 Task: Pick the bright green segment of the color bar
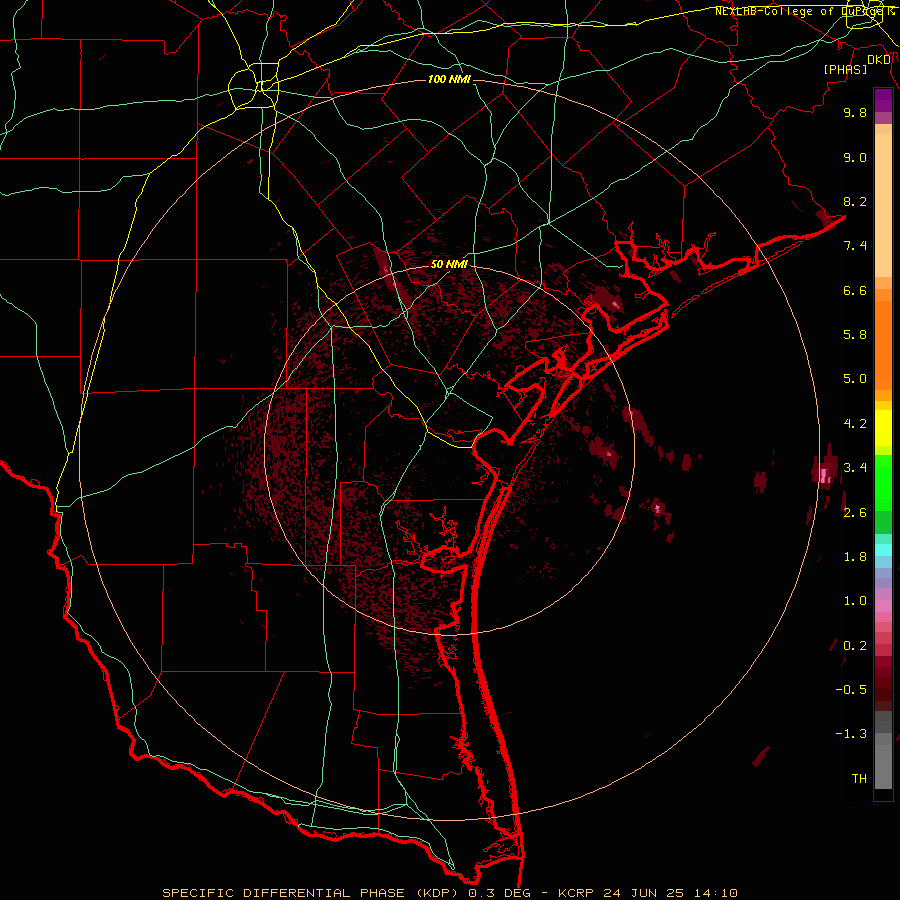click(x=883, y=482)
